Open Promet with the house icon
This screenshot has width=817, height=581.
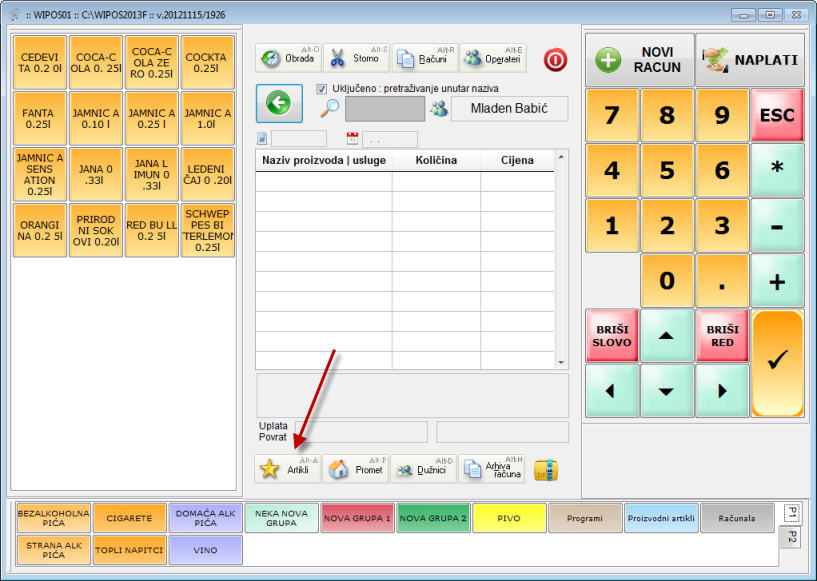(x=356, y=468)
